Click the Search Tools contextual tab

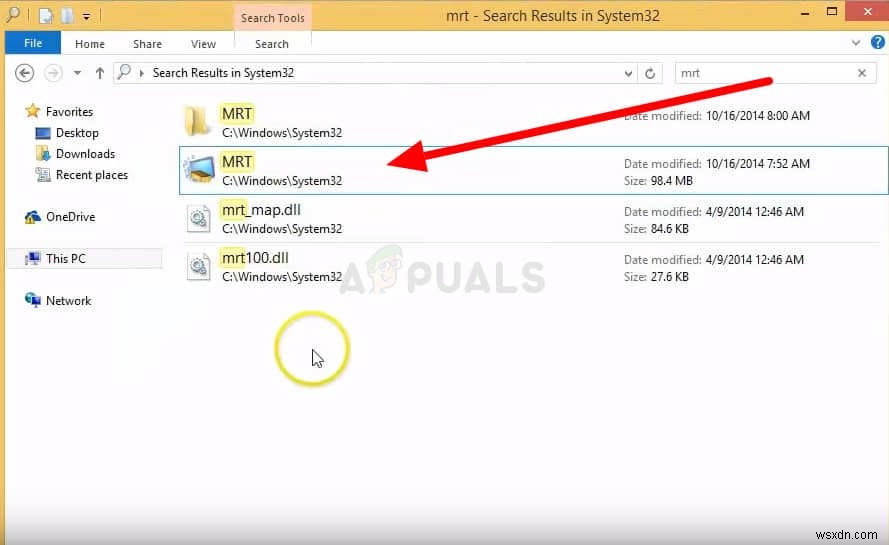(x=273, y=18)
